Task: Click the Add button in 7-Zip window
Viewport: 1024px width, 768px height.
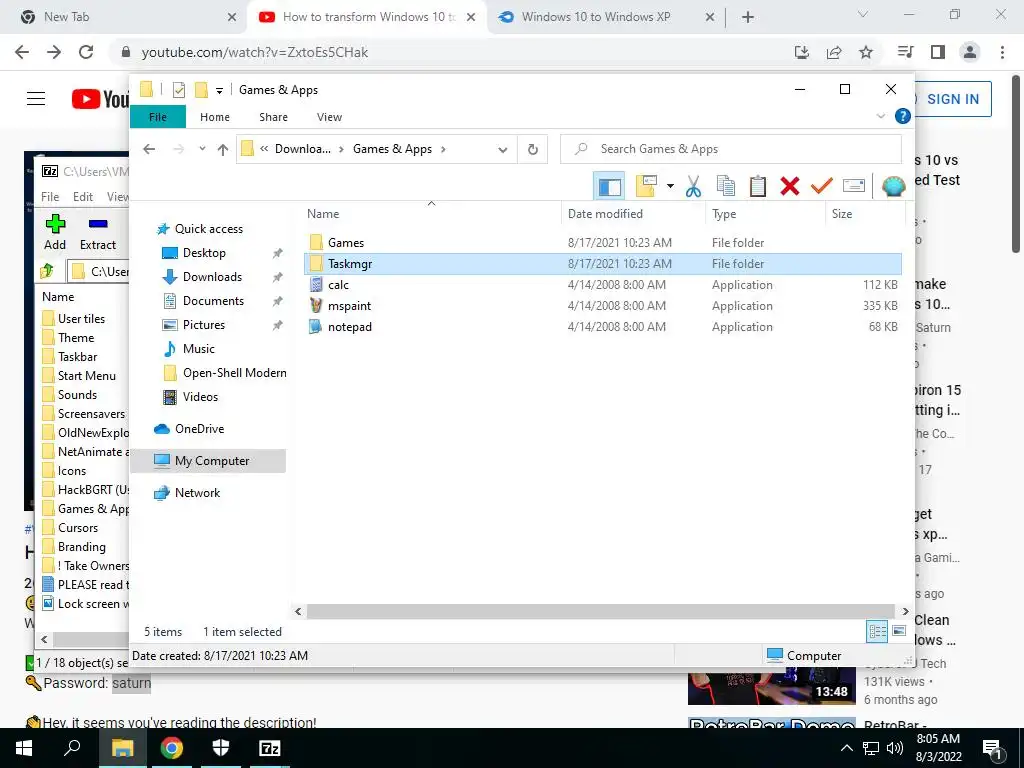Action: 55,232
